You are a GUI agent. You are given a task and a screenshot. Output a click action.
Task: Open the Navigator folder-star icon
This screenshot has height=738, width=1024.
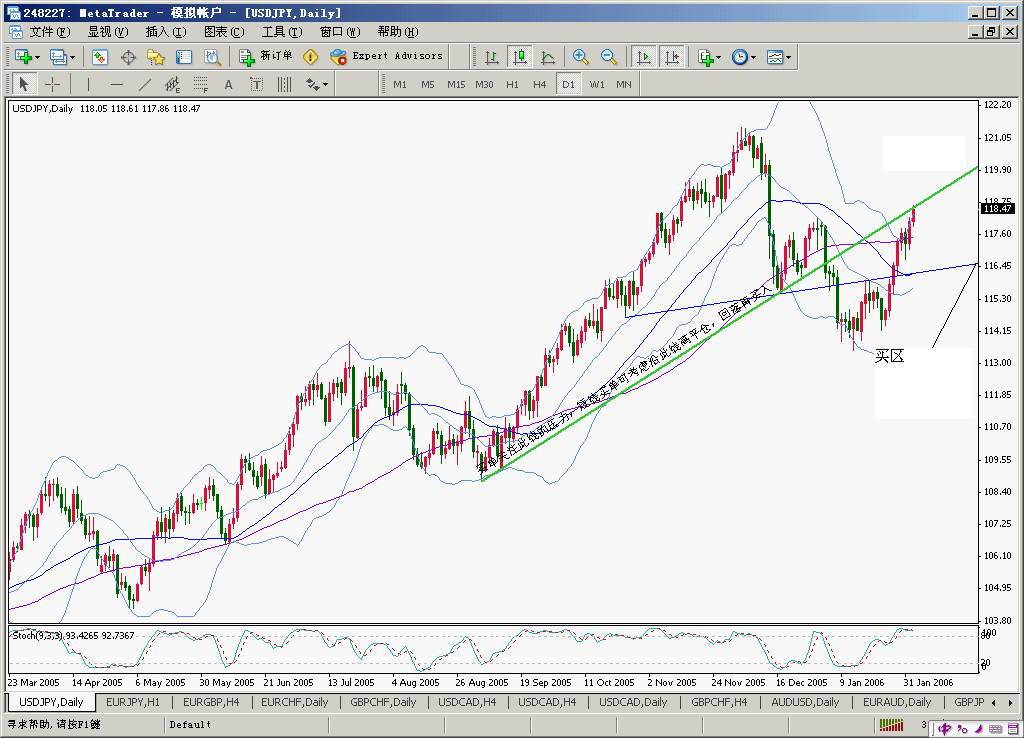pyautogui.click(x=156, y=57)
